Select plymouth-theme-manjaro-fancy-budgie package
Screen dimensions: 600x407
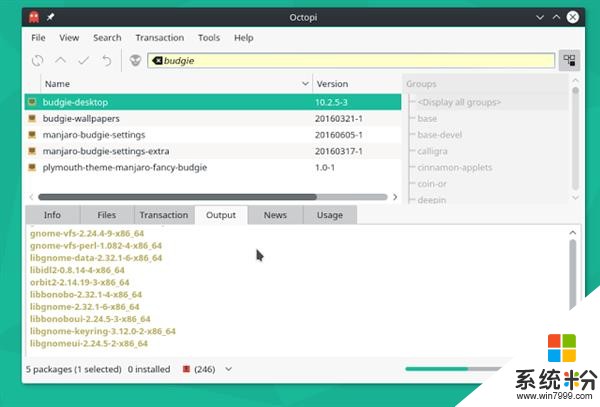tap(213, 168)
